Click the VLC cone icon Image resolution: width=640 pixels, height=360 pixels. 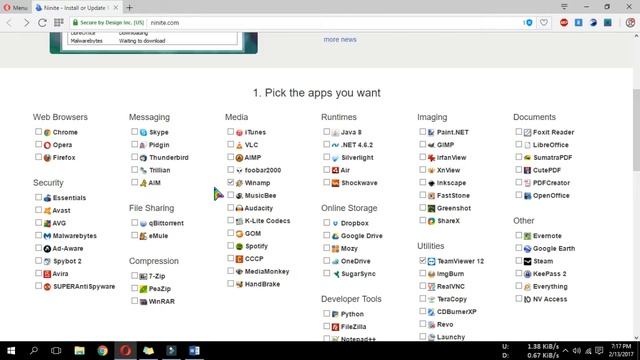(239, 145)
